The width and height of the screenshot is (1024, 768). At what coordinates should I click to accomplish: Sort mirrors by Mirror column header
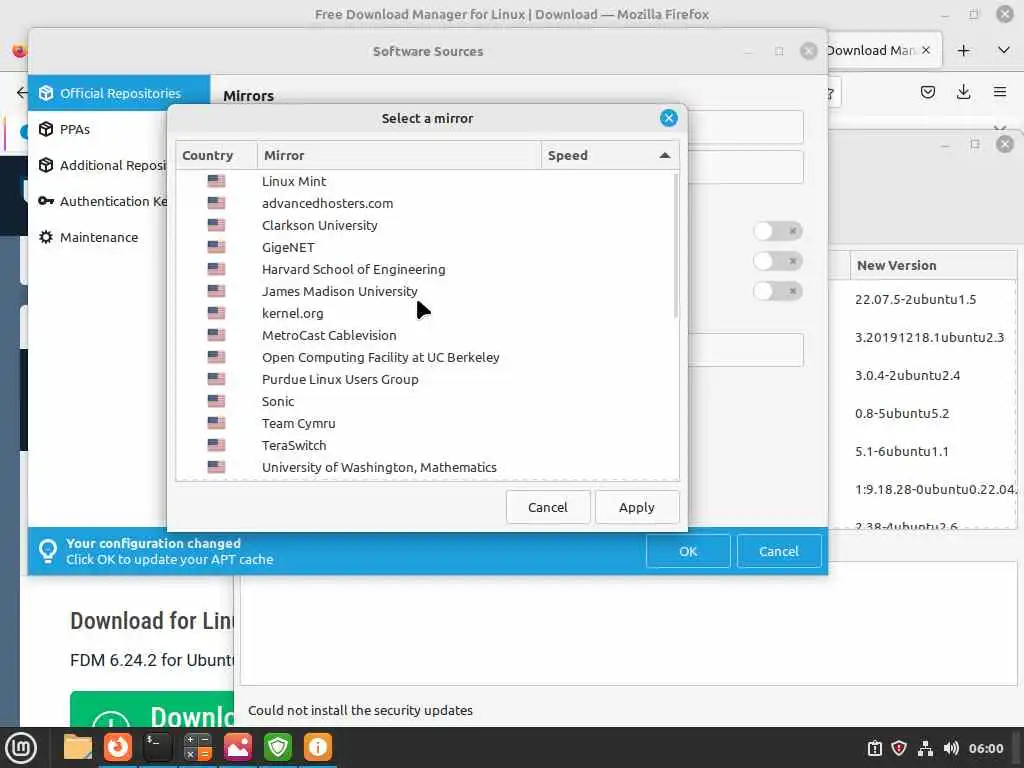click(399, 155)
